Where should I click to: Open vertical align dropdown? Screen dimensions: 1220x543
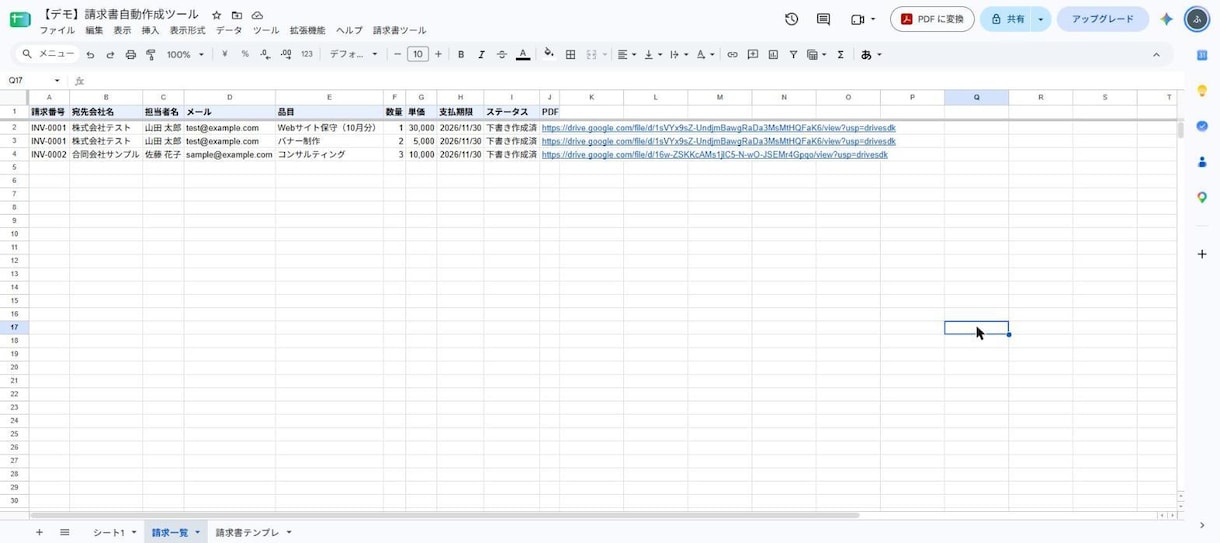(x=654, y=55)
